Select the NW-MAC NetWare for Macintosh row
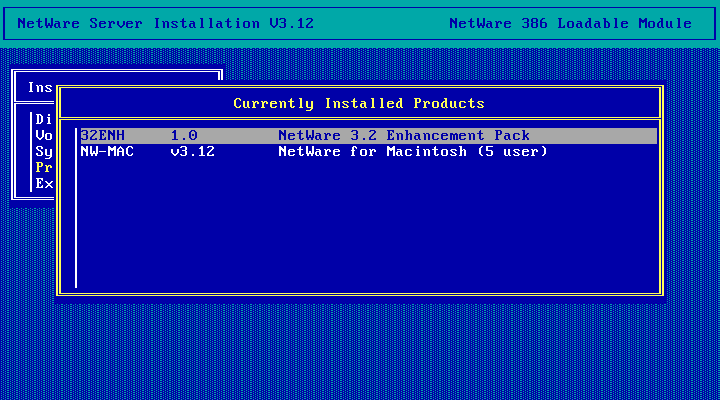The height and width of the screenshot is (400, 720). tap(368, 152)
